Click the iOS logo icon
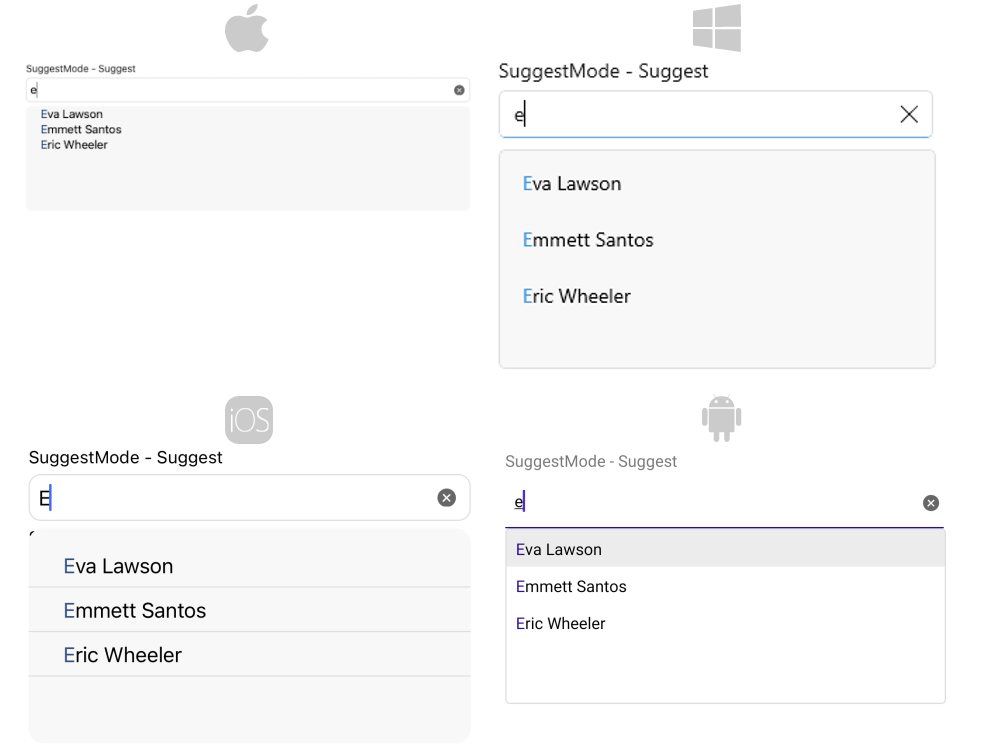 pyautogui.click(x=247, y=419)
